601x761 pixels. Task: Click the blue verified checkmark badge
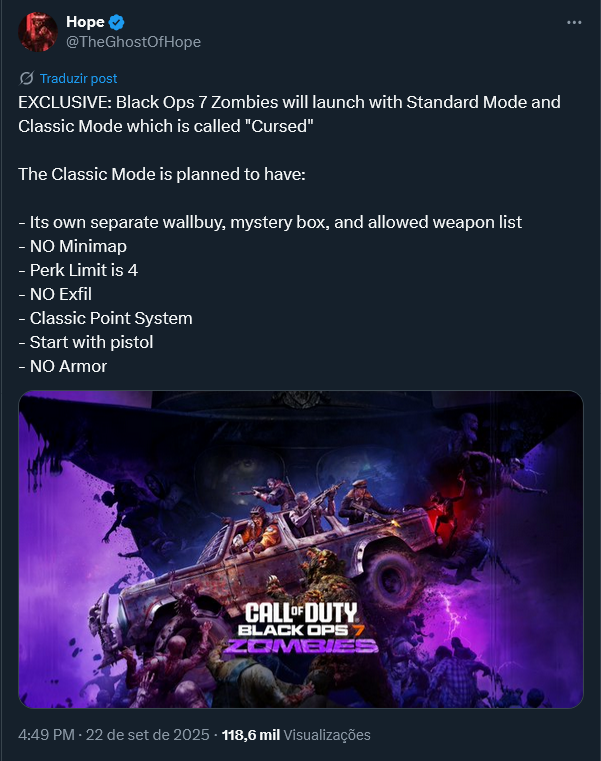117,22
